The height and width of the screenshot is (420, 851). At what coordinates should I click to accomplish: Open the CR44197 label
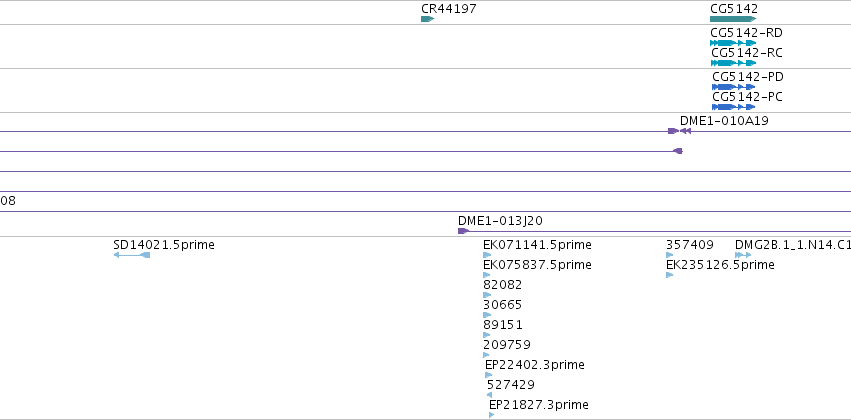pyautogui.click(x=449, y=9)
